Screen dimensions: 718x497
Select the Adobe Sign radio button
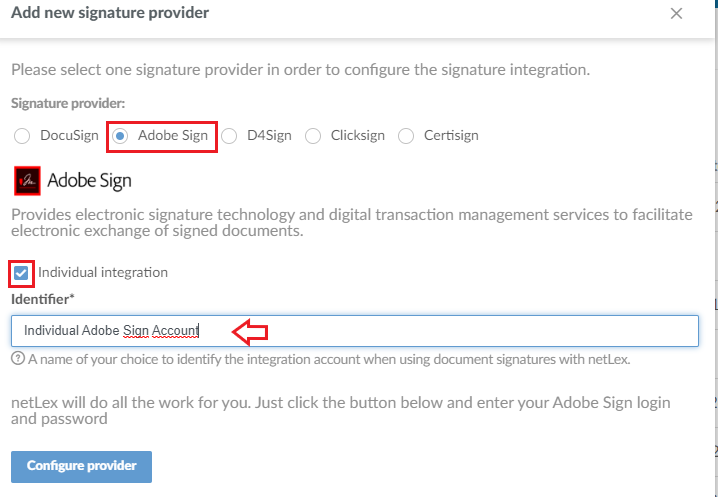point(120,136)
